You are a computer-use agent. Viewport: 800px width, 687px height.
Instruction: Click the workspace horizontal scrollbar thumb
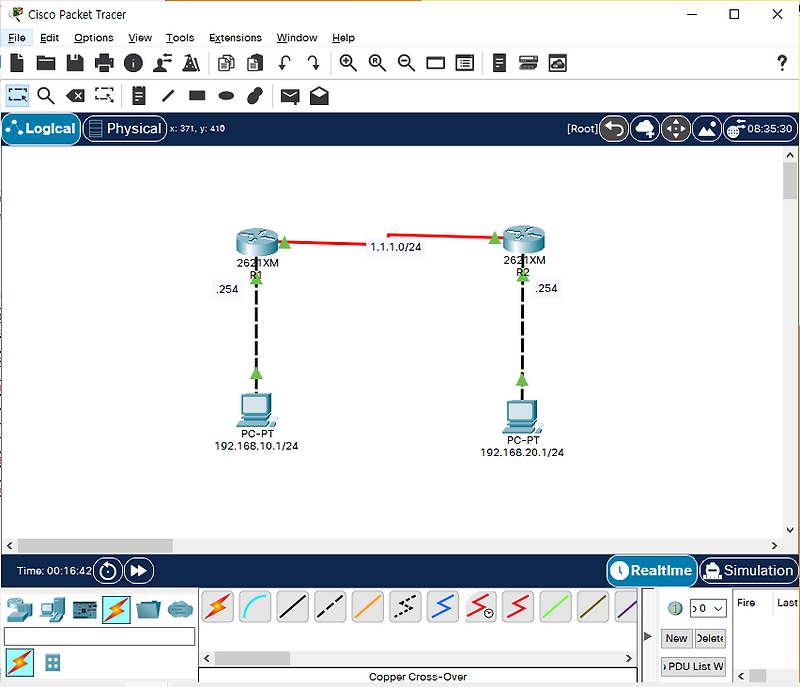95,545
